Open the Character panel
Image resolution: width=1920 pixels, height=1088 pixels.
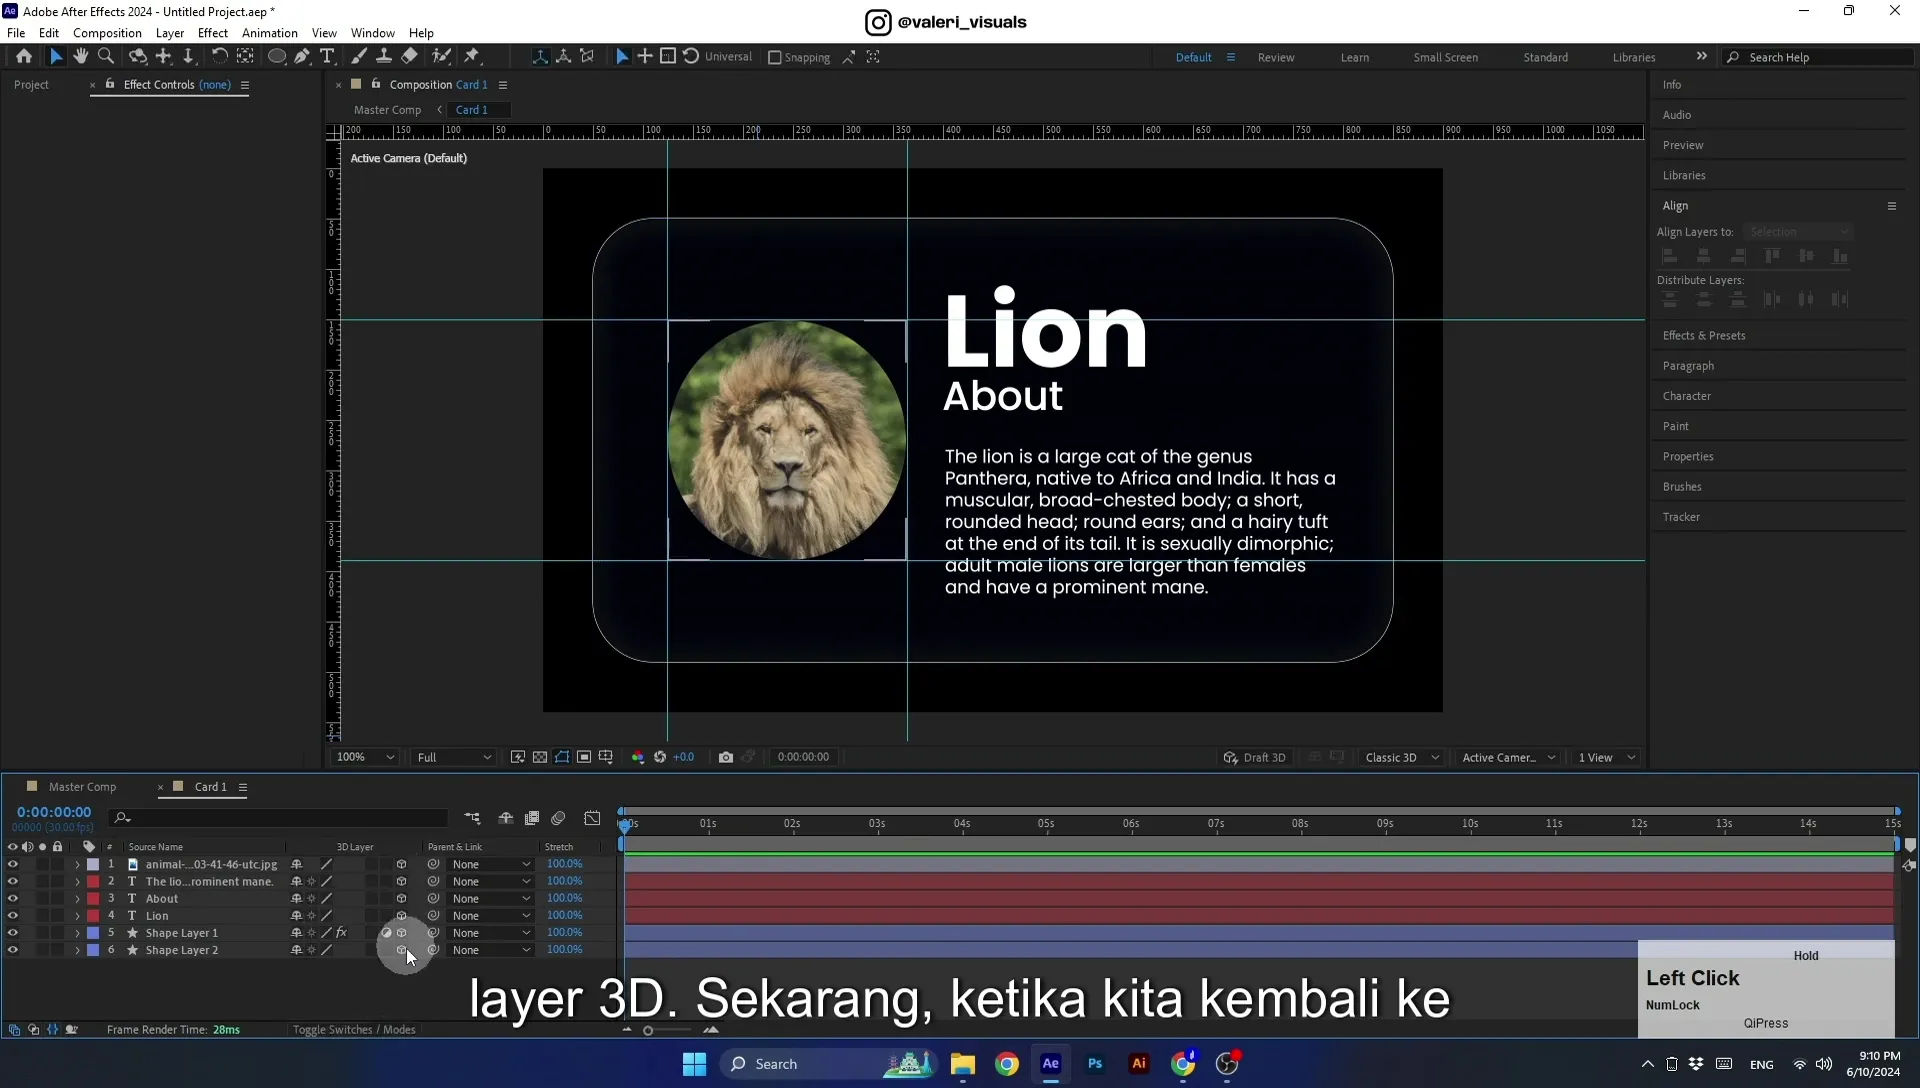click(1687, 396)
